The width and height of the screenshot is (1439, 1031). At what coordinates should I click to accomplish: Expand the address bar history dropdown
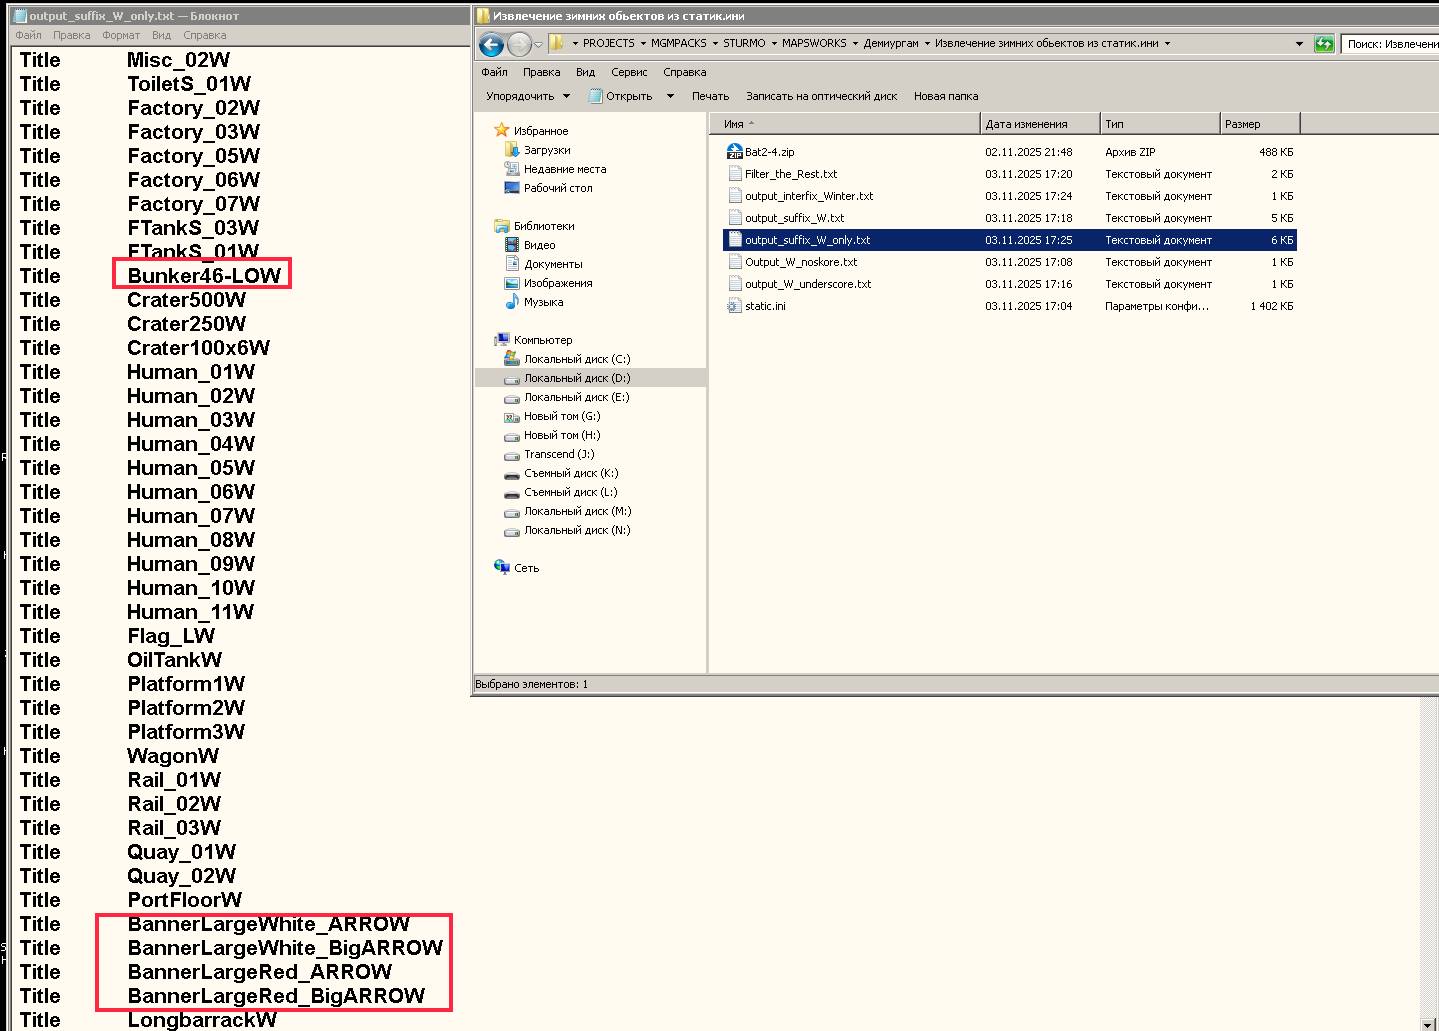1299,44
